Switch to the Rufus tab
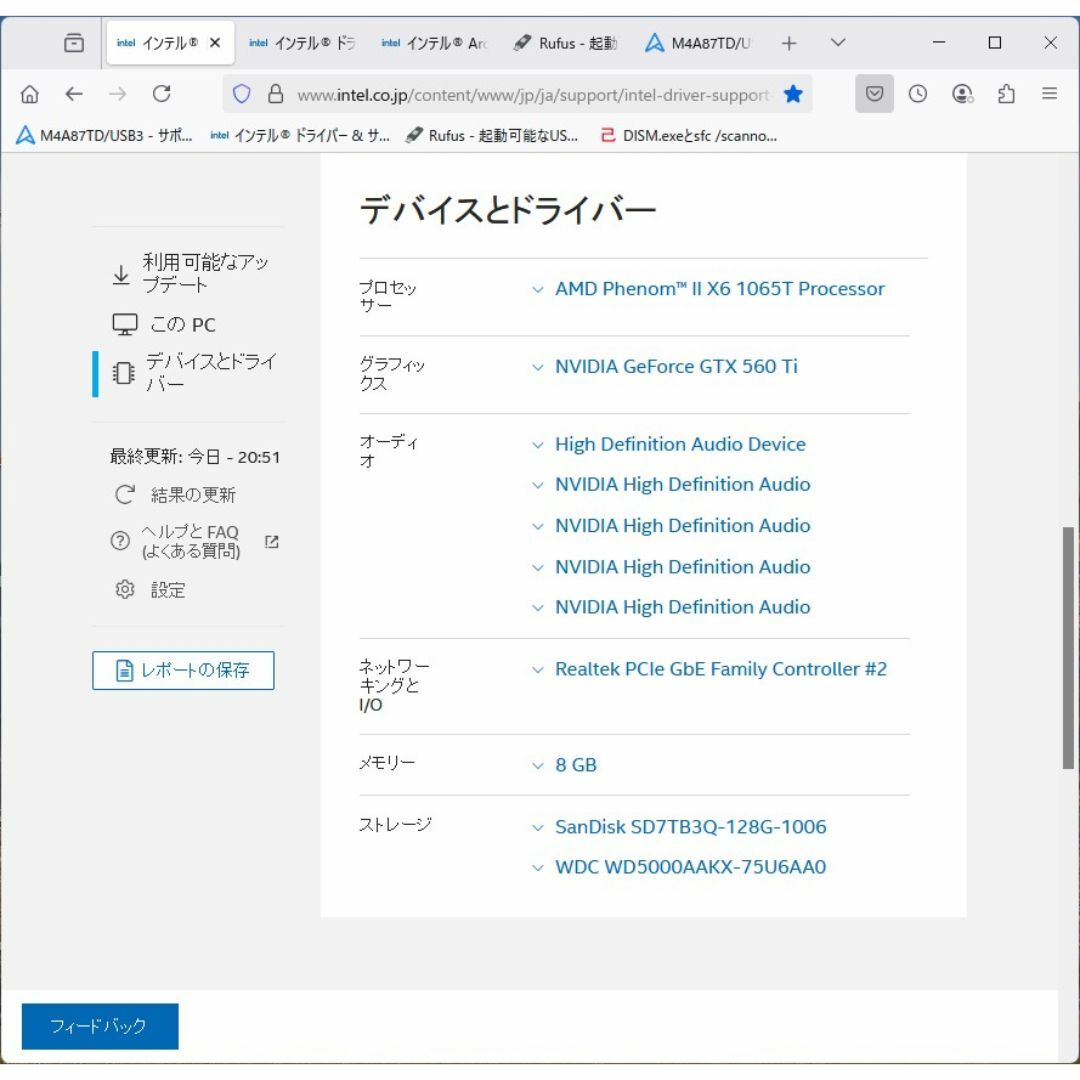Viewport: 1080px width, 1080px height. coord(565,43)
